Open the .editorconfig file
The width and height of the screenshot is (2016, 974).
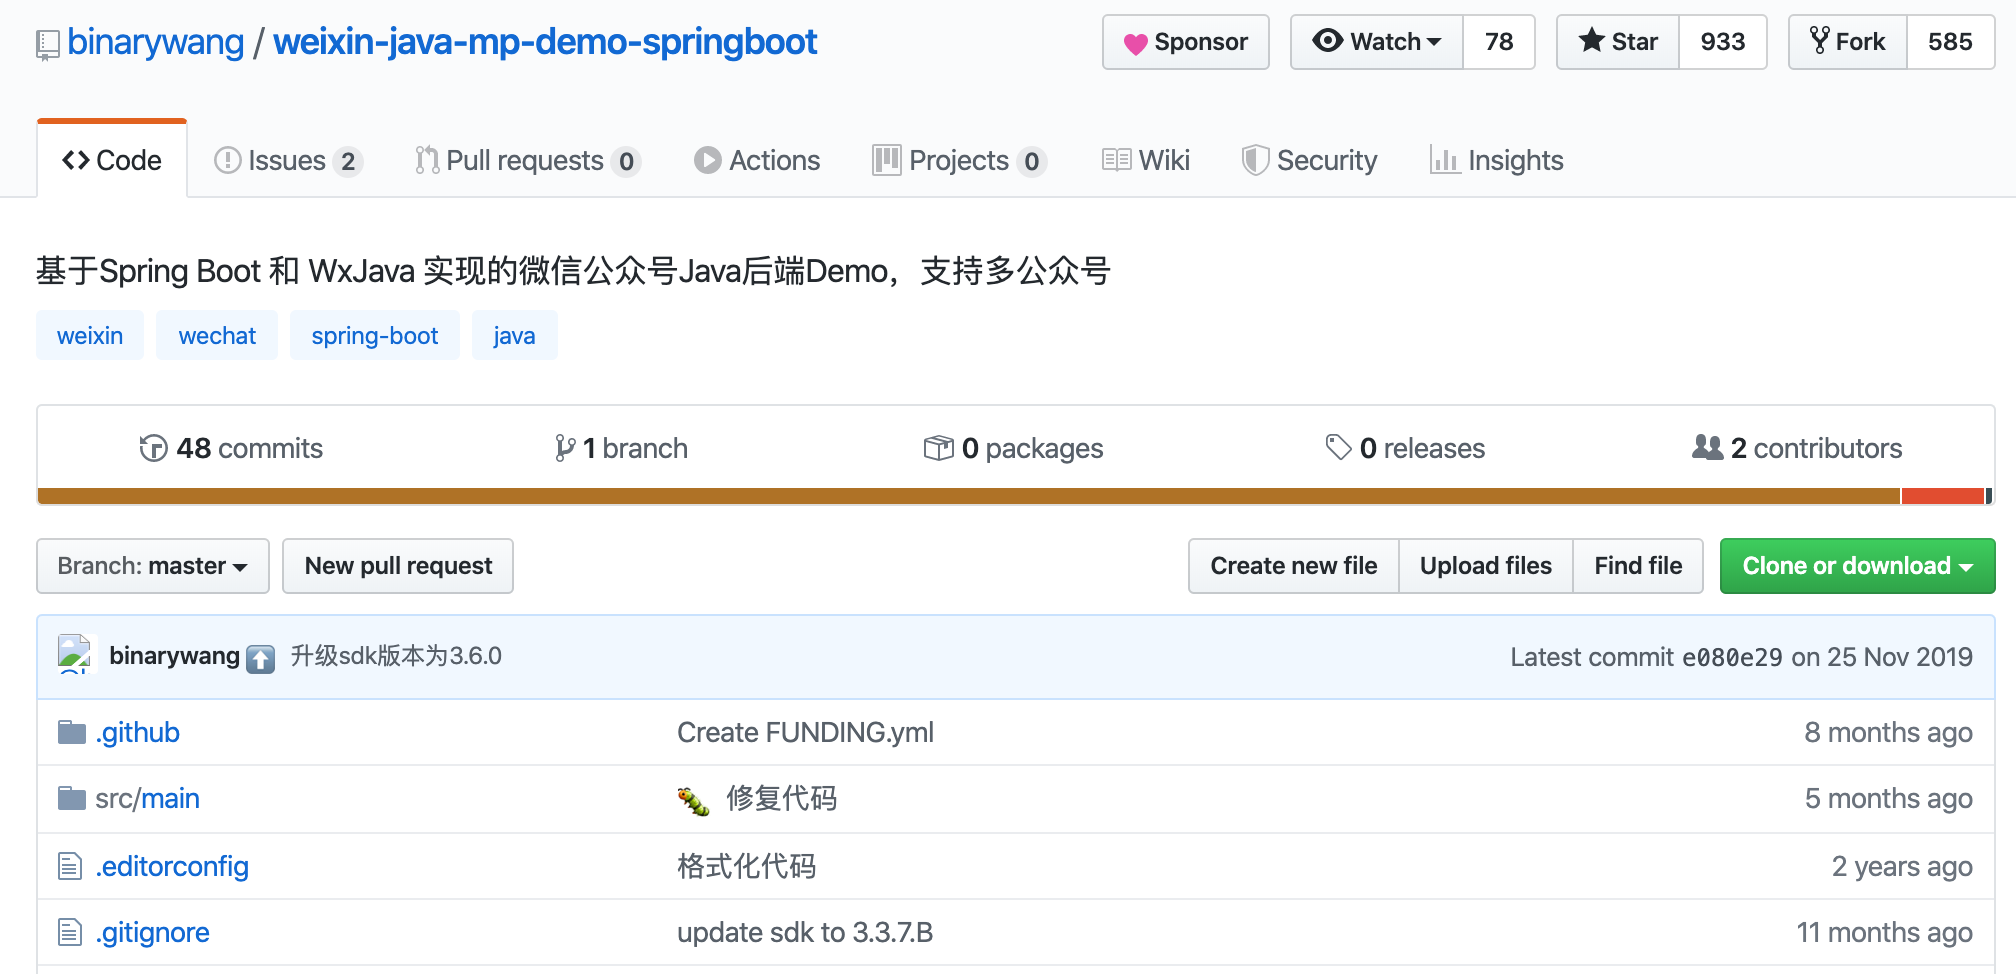click(x=172, y=866)
